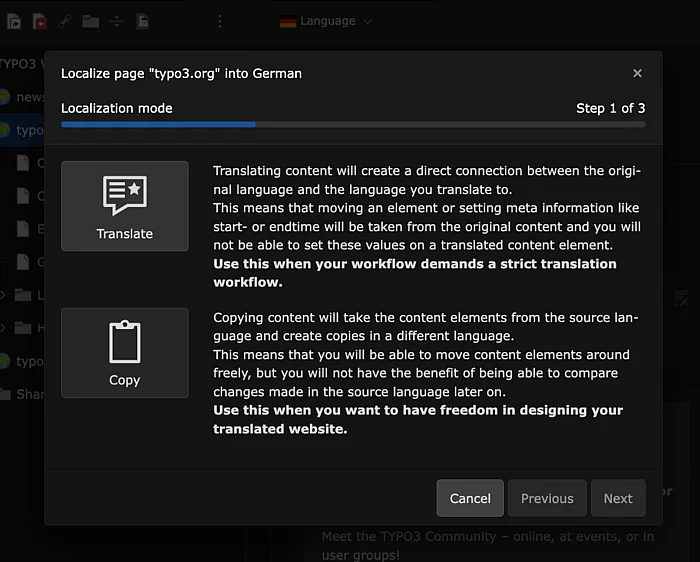Click the 'Step 1 of 3' indicator
The width and height of the screenshot is (700, 562).
(x=610, y=108)
